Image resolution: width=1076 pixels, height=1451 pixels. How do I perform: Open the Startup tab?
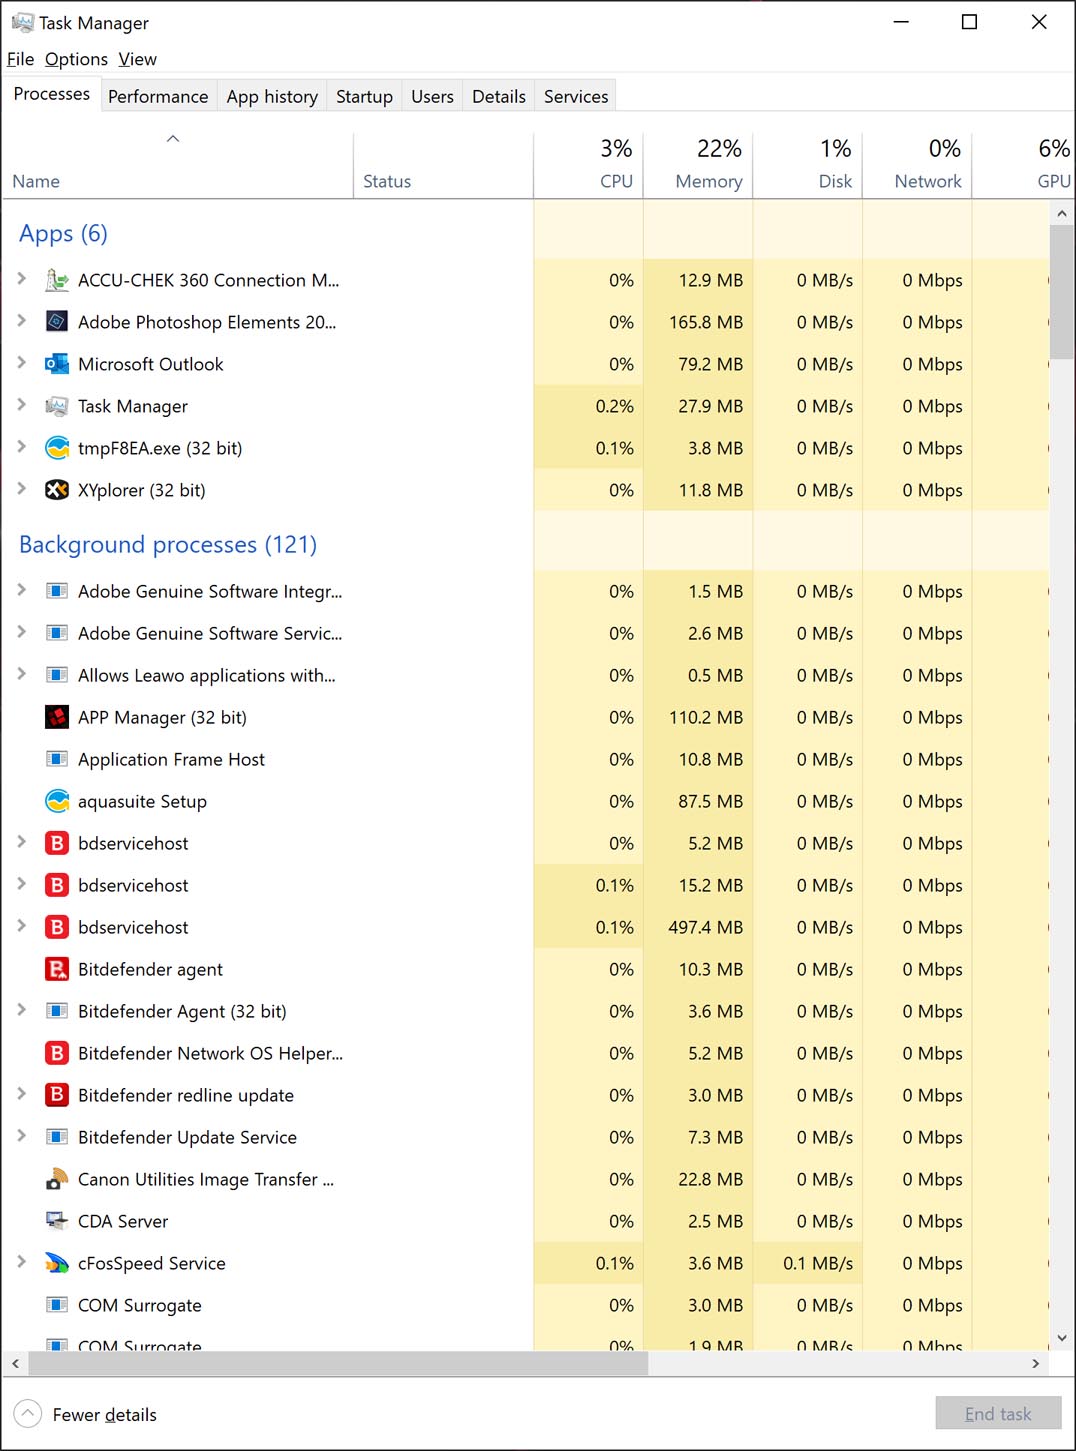(364, 96)
